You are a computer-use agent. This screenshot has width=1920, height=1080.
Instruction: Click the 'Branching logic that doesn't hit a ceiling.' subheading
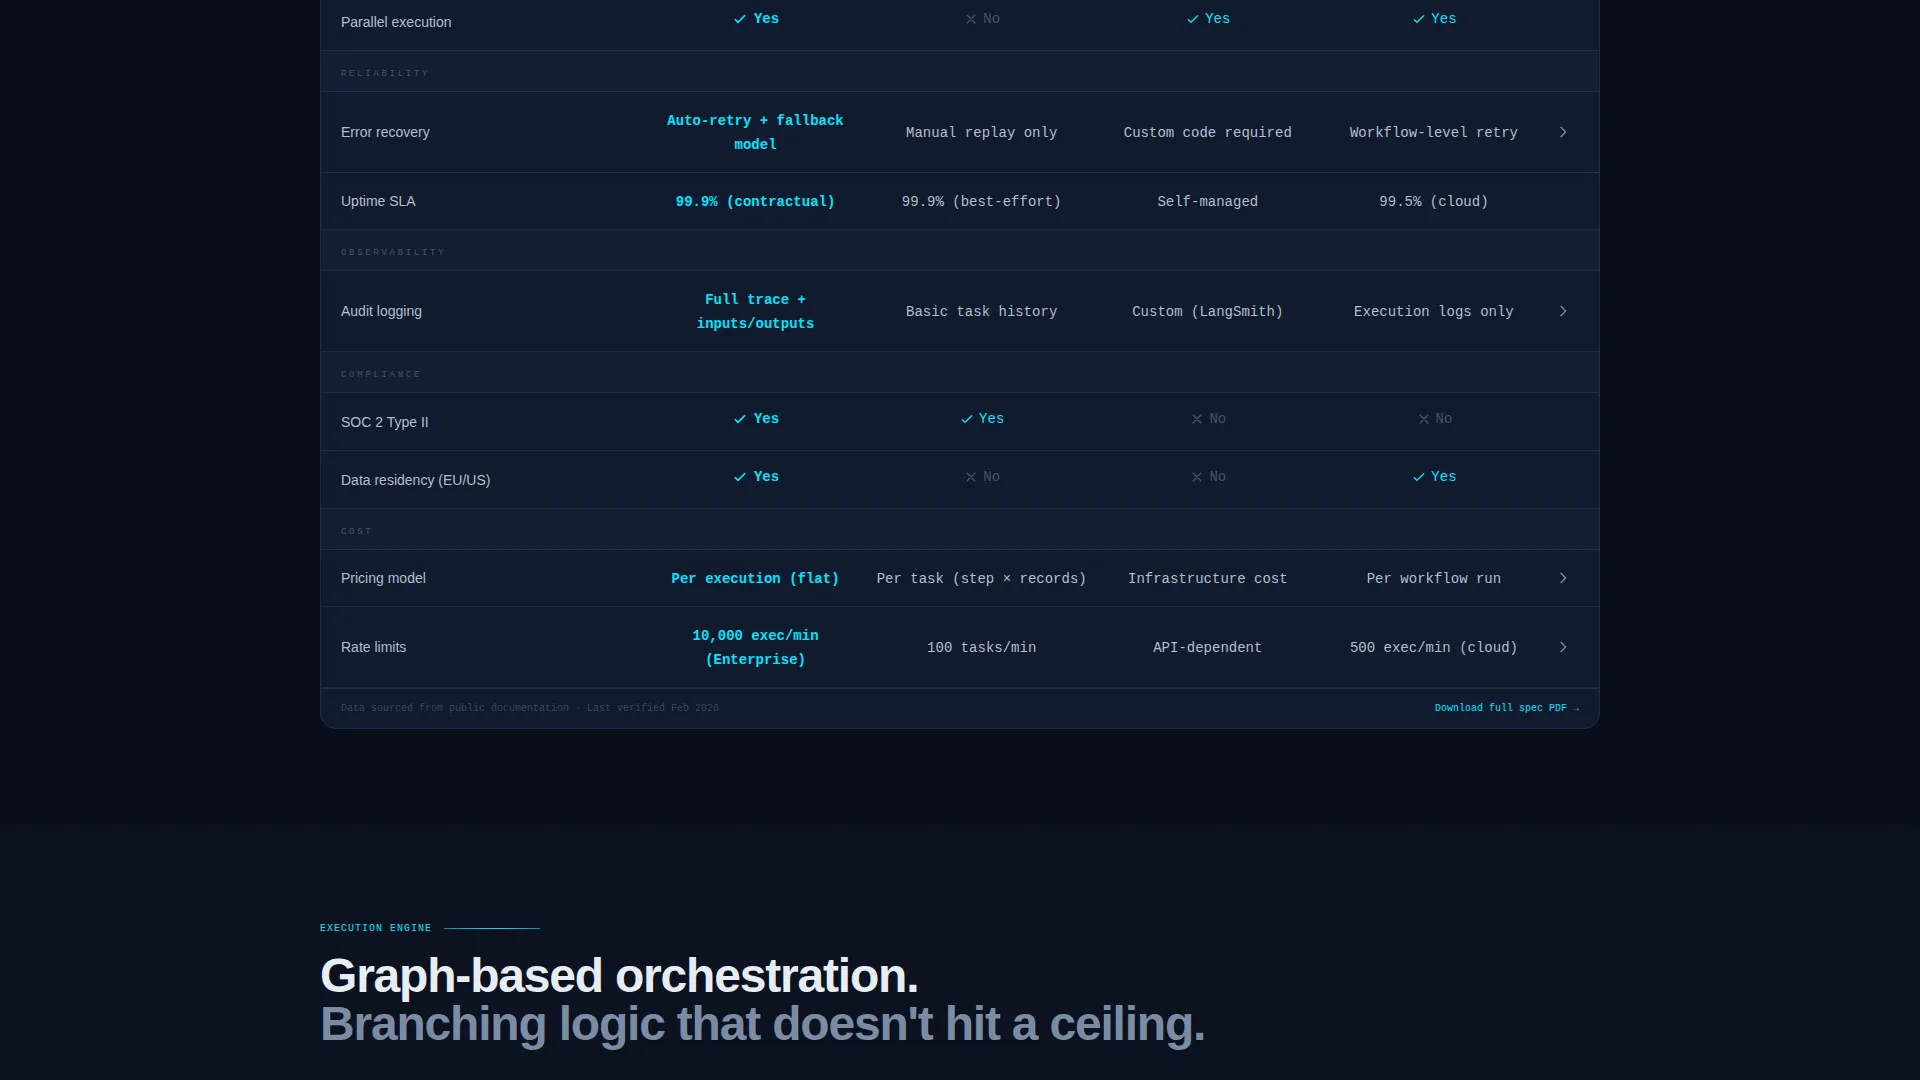[762, 1024]
